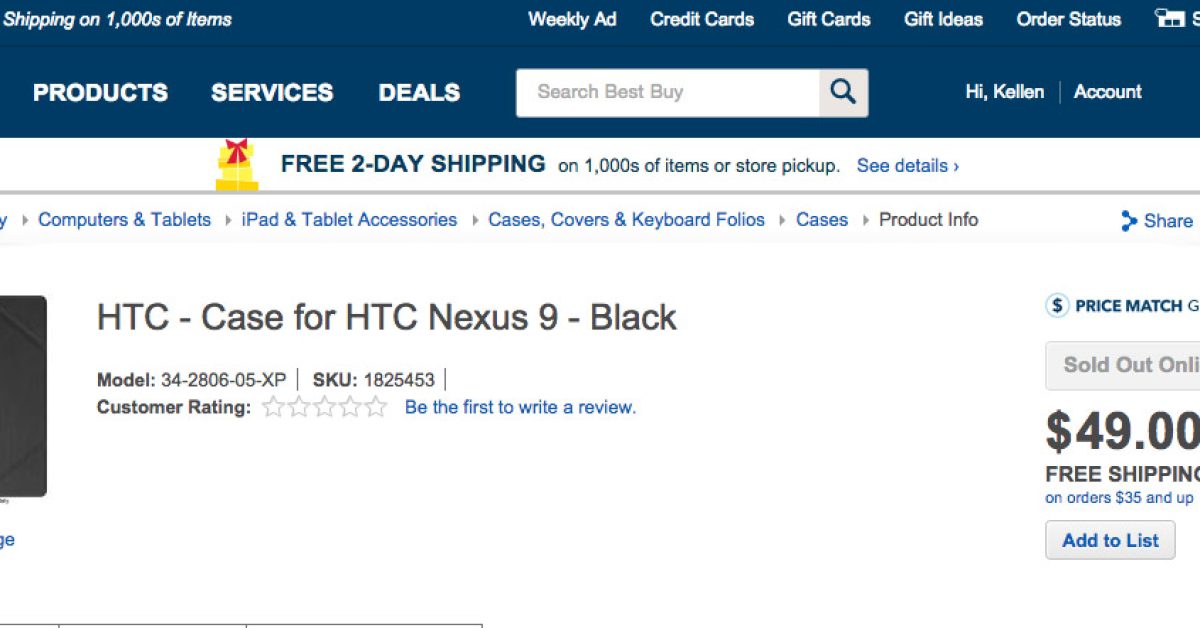Navigate to Computers & Tablets breadcrumb
The width and height of the screenshot is (1200, 628).
point(124,220)
